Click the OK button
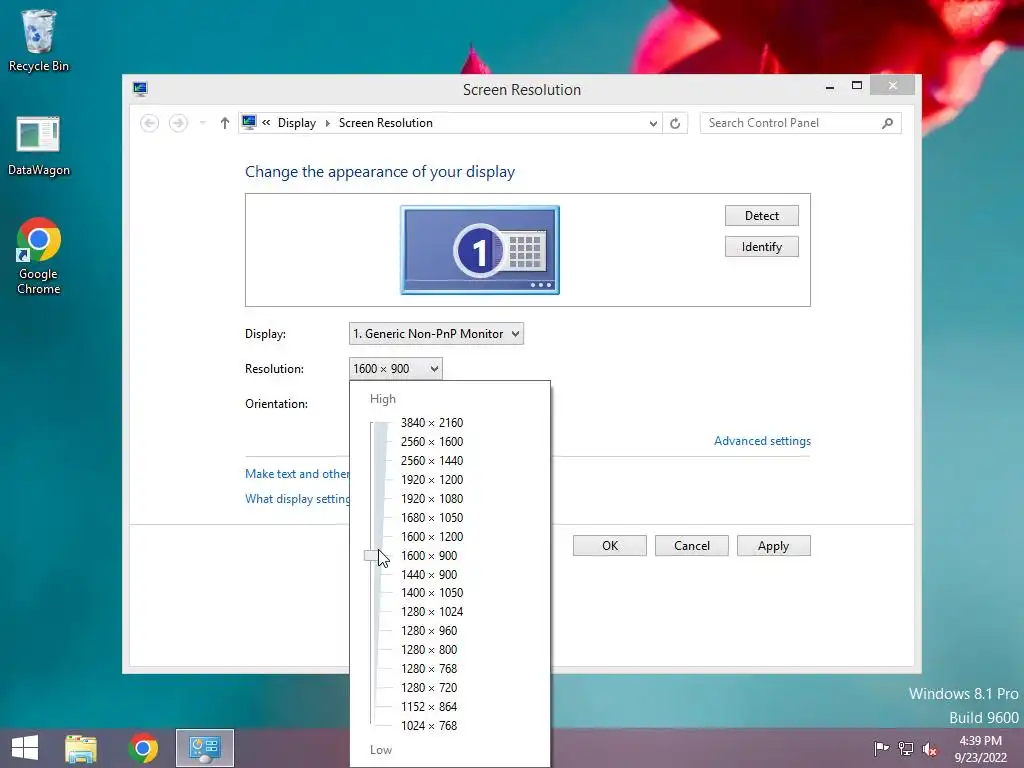The image size is (1024, 768). [x=610, y=546]
